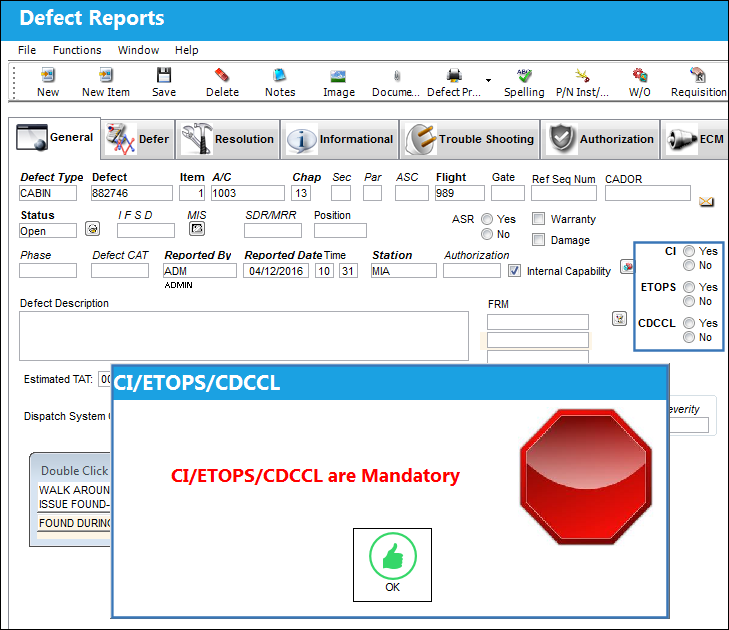Select CDCCL Yes radio button
The image size is (729, 630).
pos(689,323)
